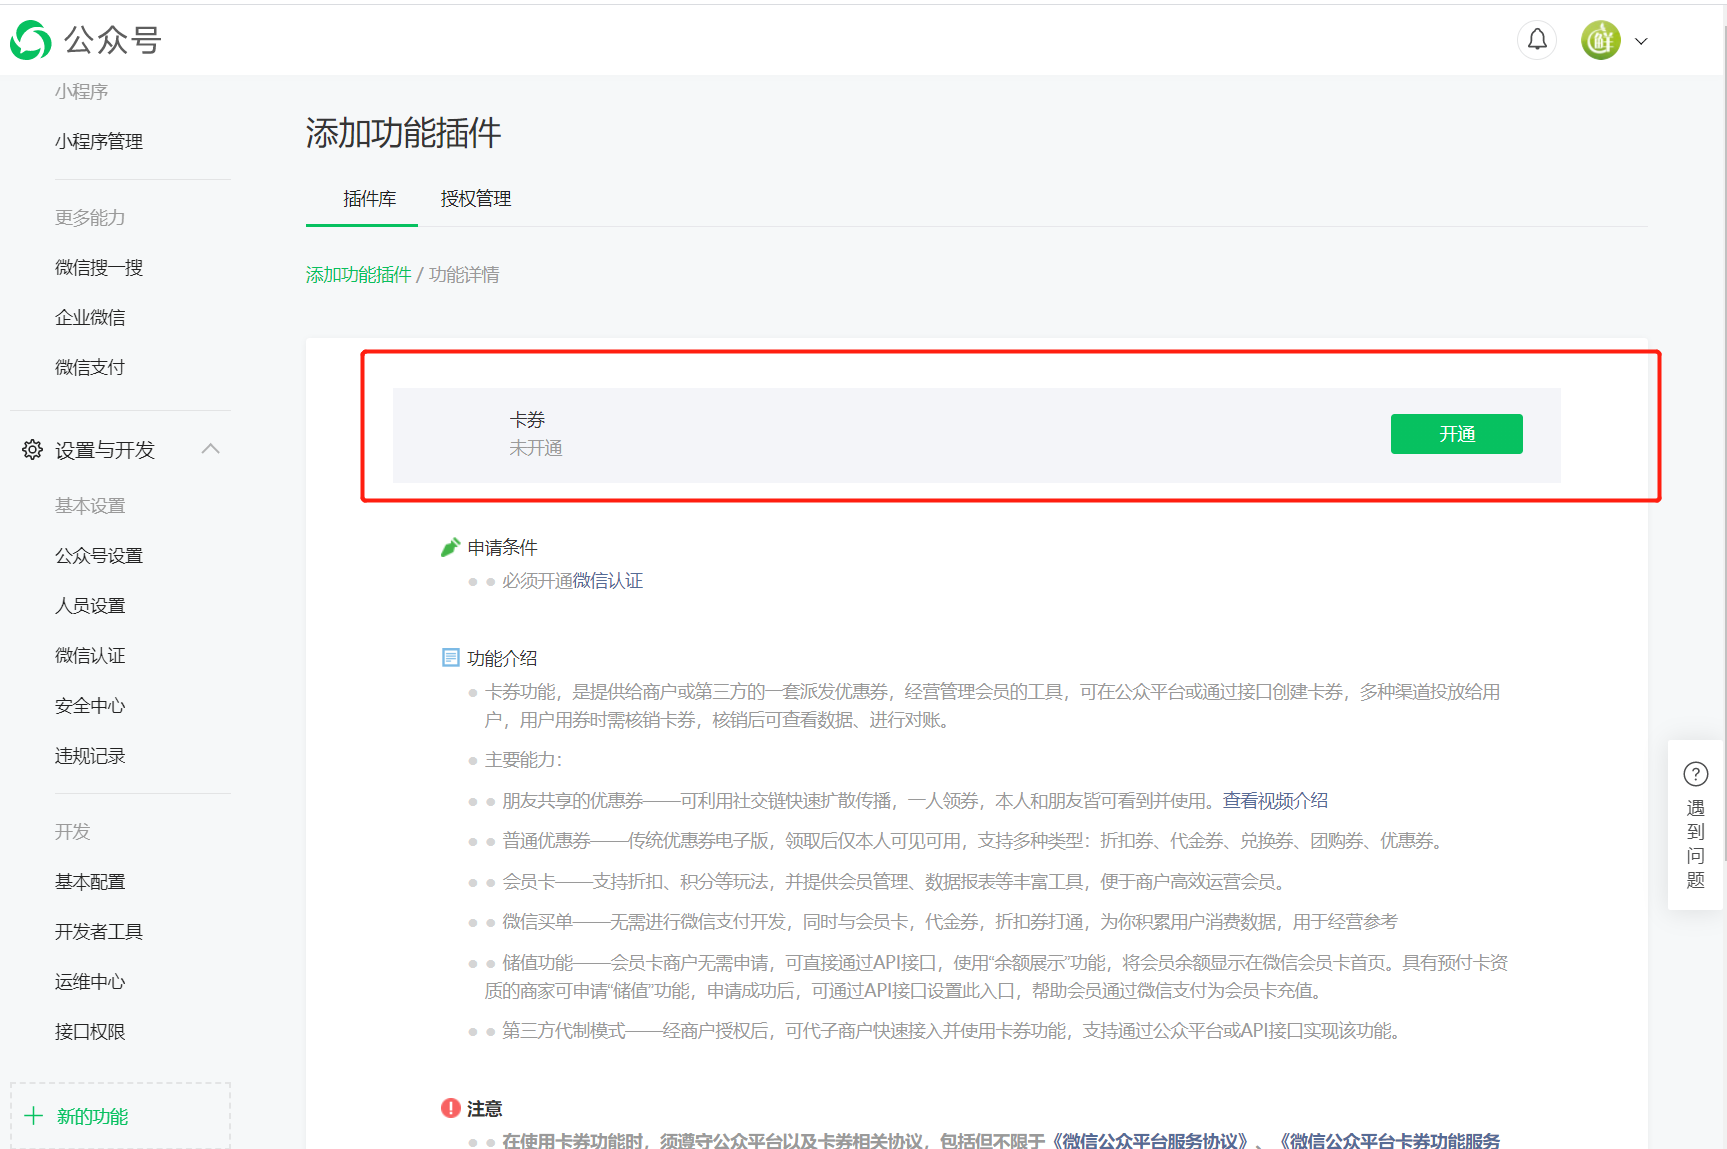1727x1149 pixels.
Task: Expand the account dropdown arrow
Action: point(1641,41)
